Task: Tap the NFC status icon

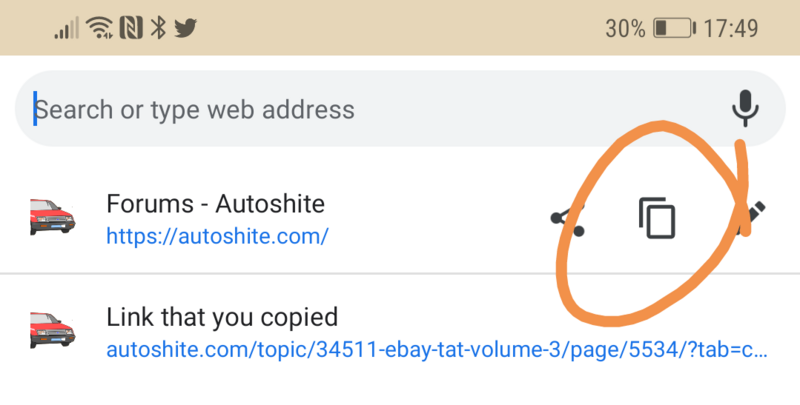Action: (130, 27)
